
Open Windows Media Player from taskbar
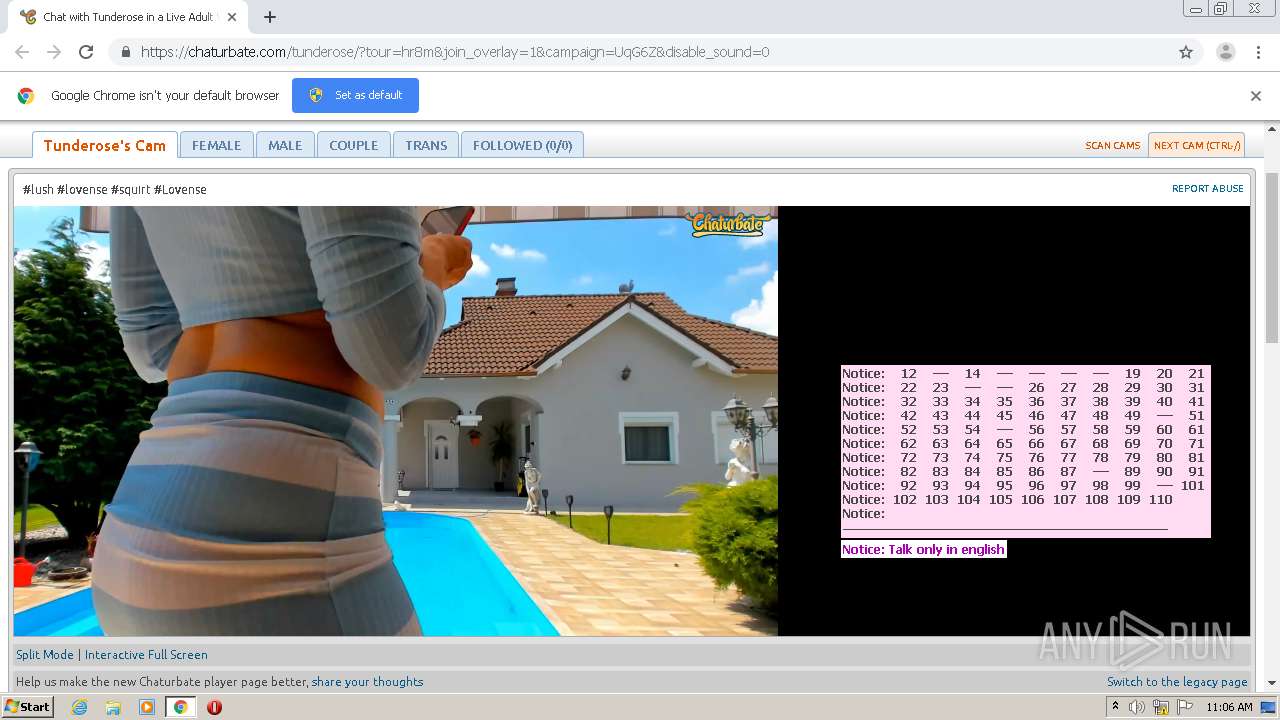[147, 707]
